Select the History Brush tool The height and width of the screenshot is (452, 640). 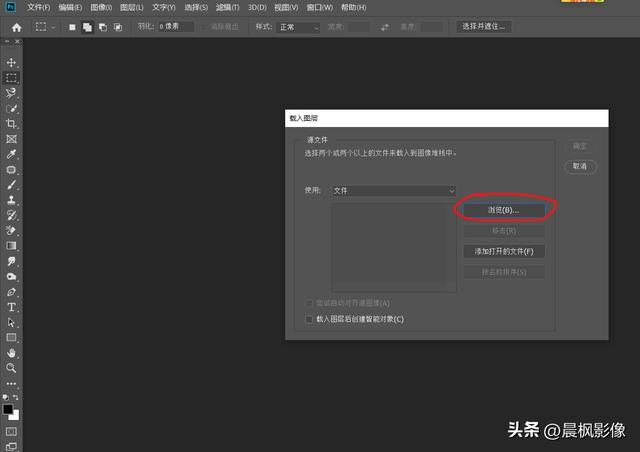pyautogui.click(x=11, y=215)
